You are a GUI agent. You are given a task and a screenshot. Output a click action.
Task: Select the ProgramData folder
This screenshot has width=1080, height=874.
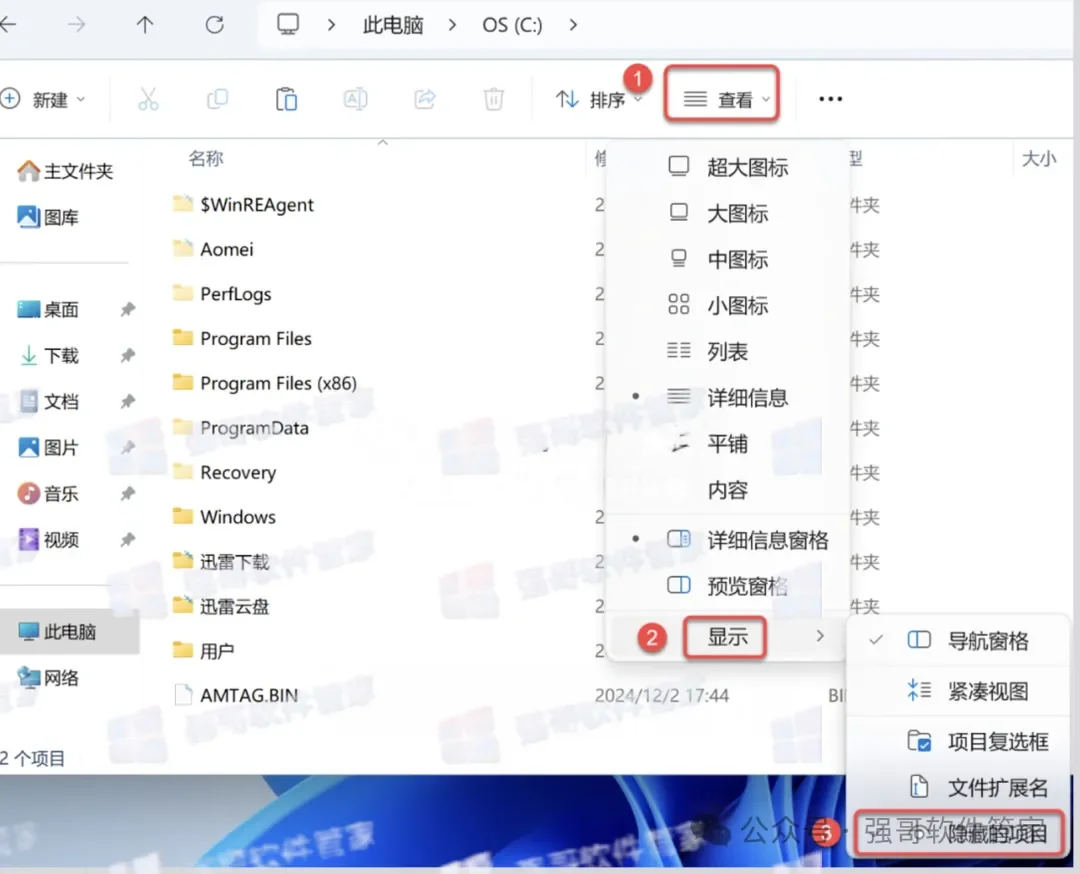240,428
